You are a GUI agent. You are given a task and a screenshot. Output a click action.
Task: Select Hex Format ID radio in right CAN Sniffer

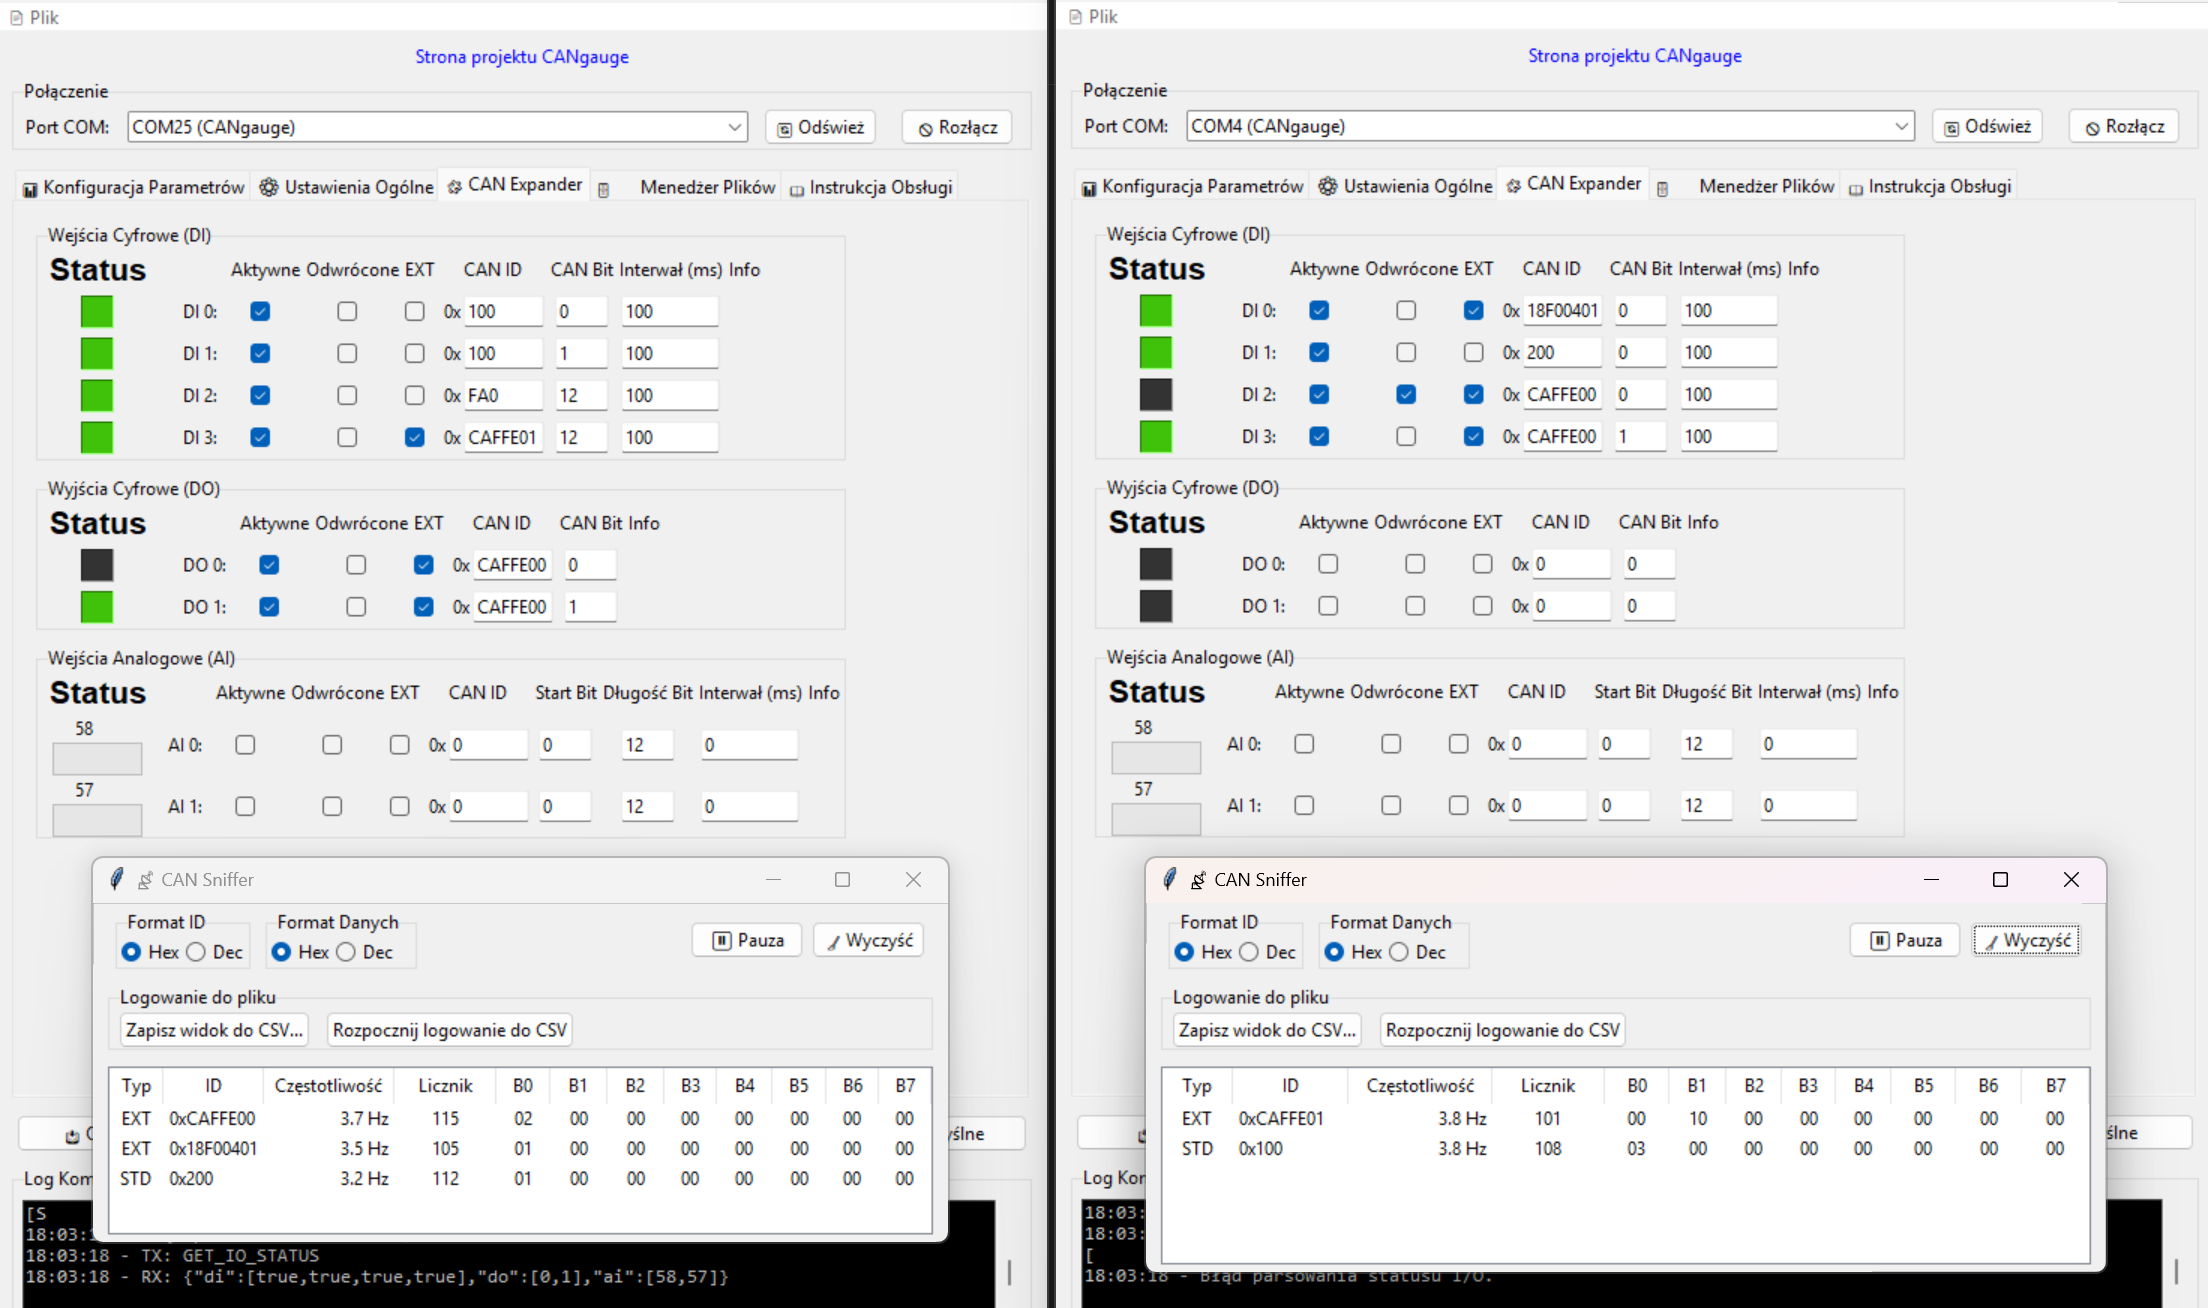tap(1184, 952)
